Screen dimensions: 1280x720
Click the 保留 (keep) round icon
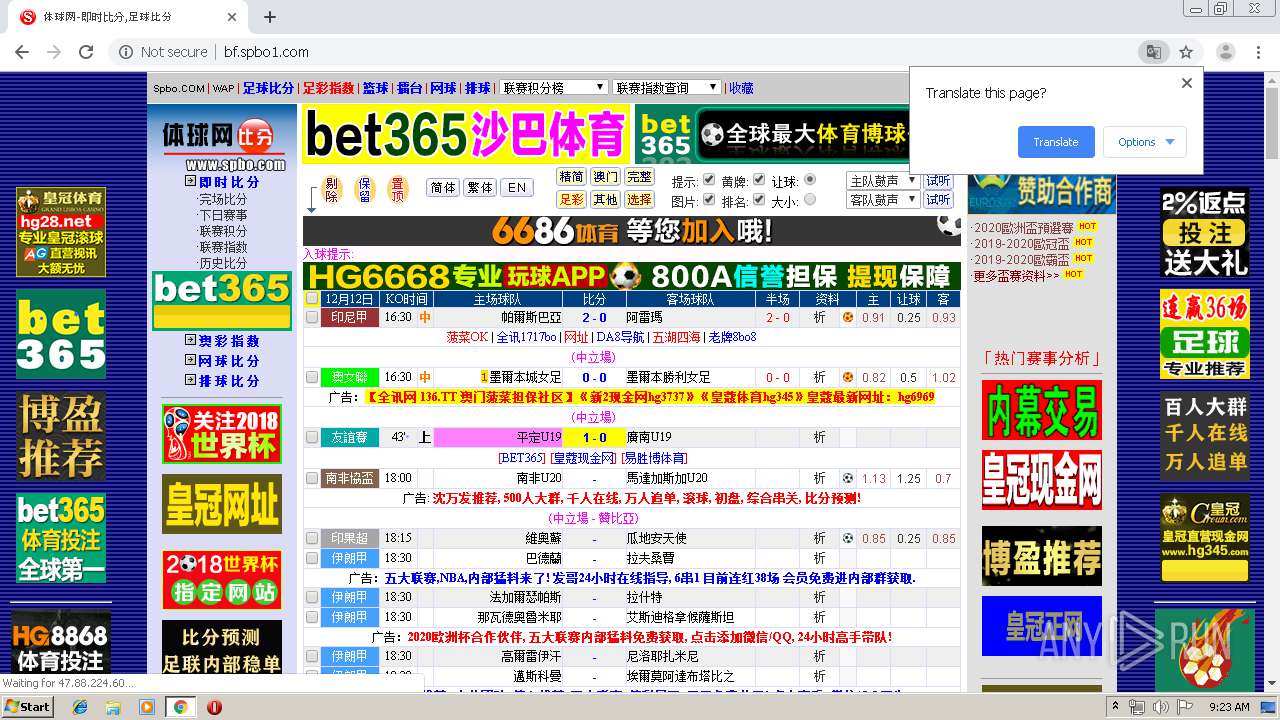coord(365,189)
